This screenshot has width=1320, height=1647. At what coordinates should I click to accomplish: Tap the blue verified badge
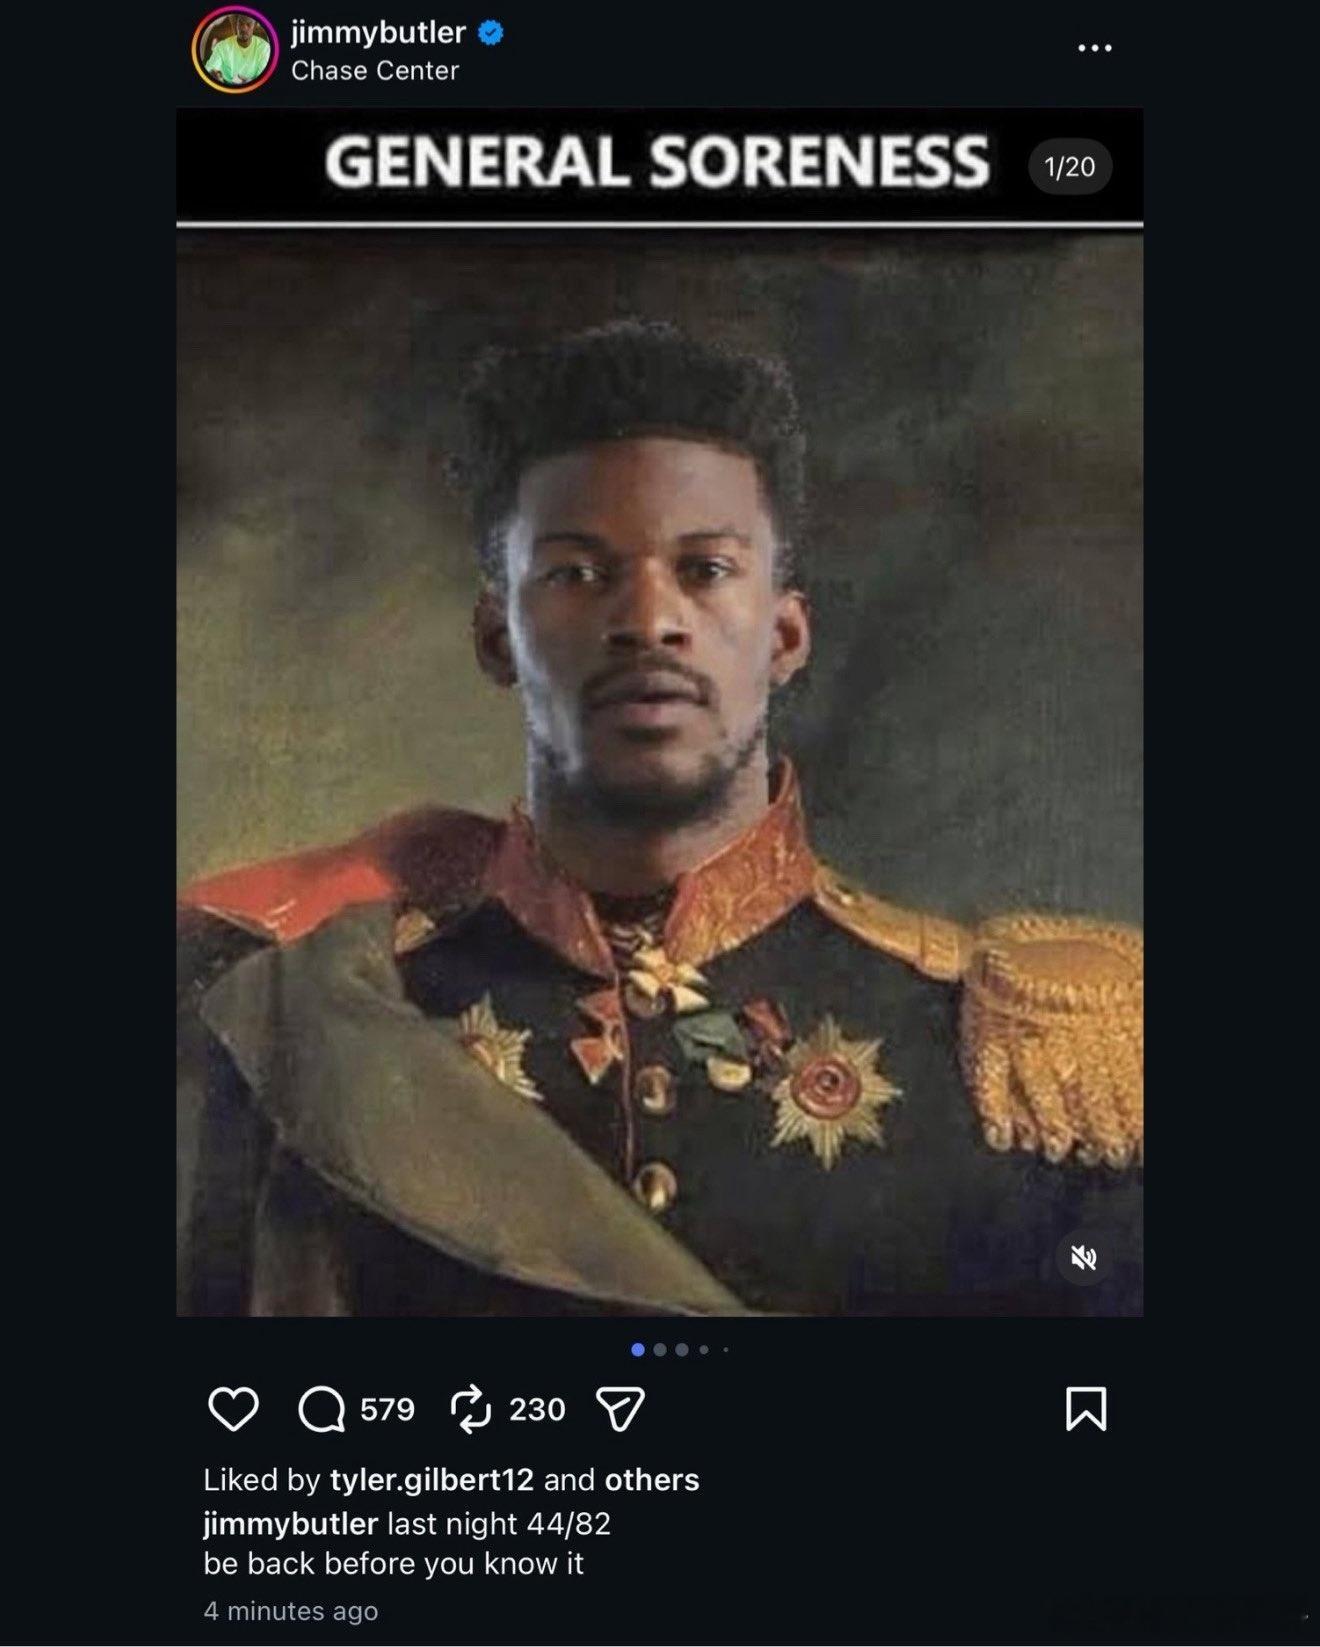click(490, 33)
